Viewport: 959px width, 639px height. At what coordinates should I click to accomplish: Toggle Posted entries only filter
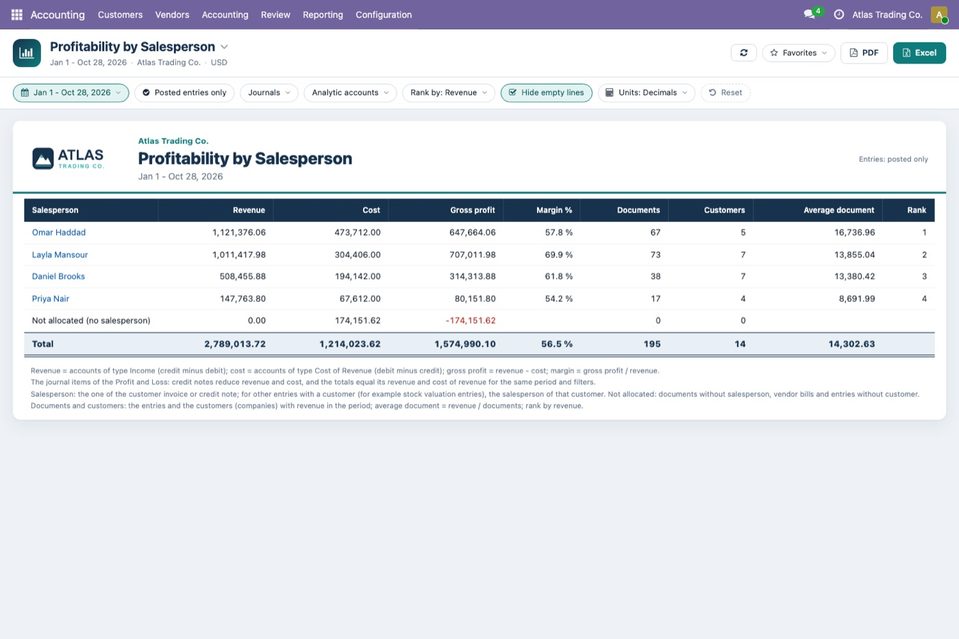coord(184,93)
